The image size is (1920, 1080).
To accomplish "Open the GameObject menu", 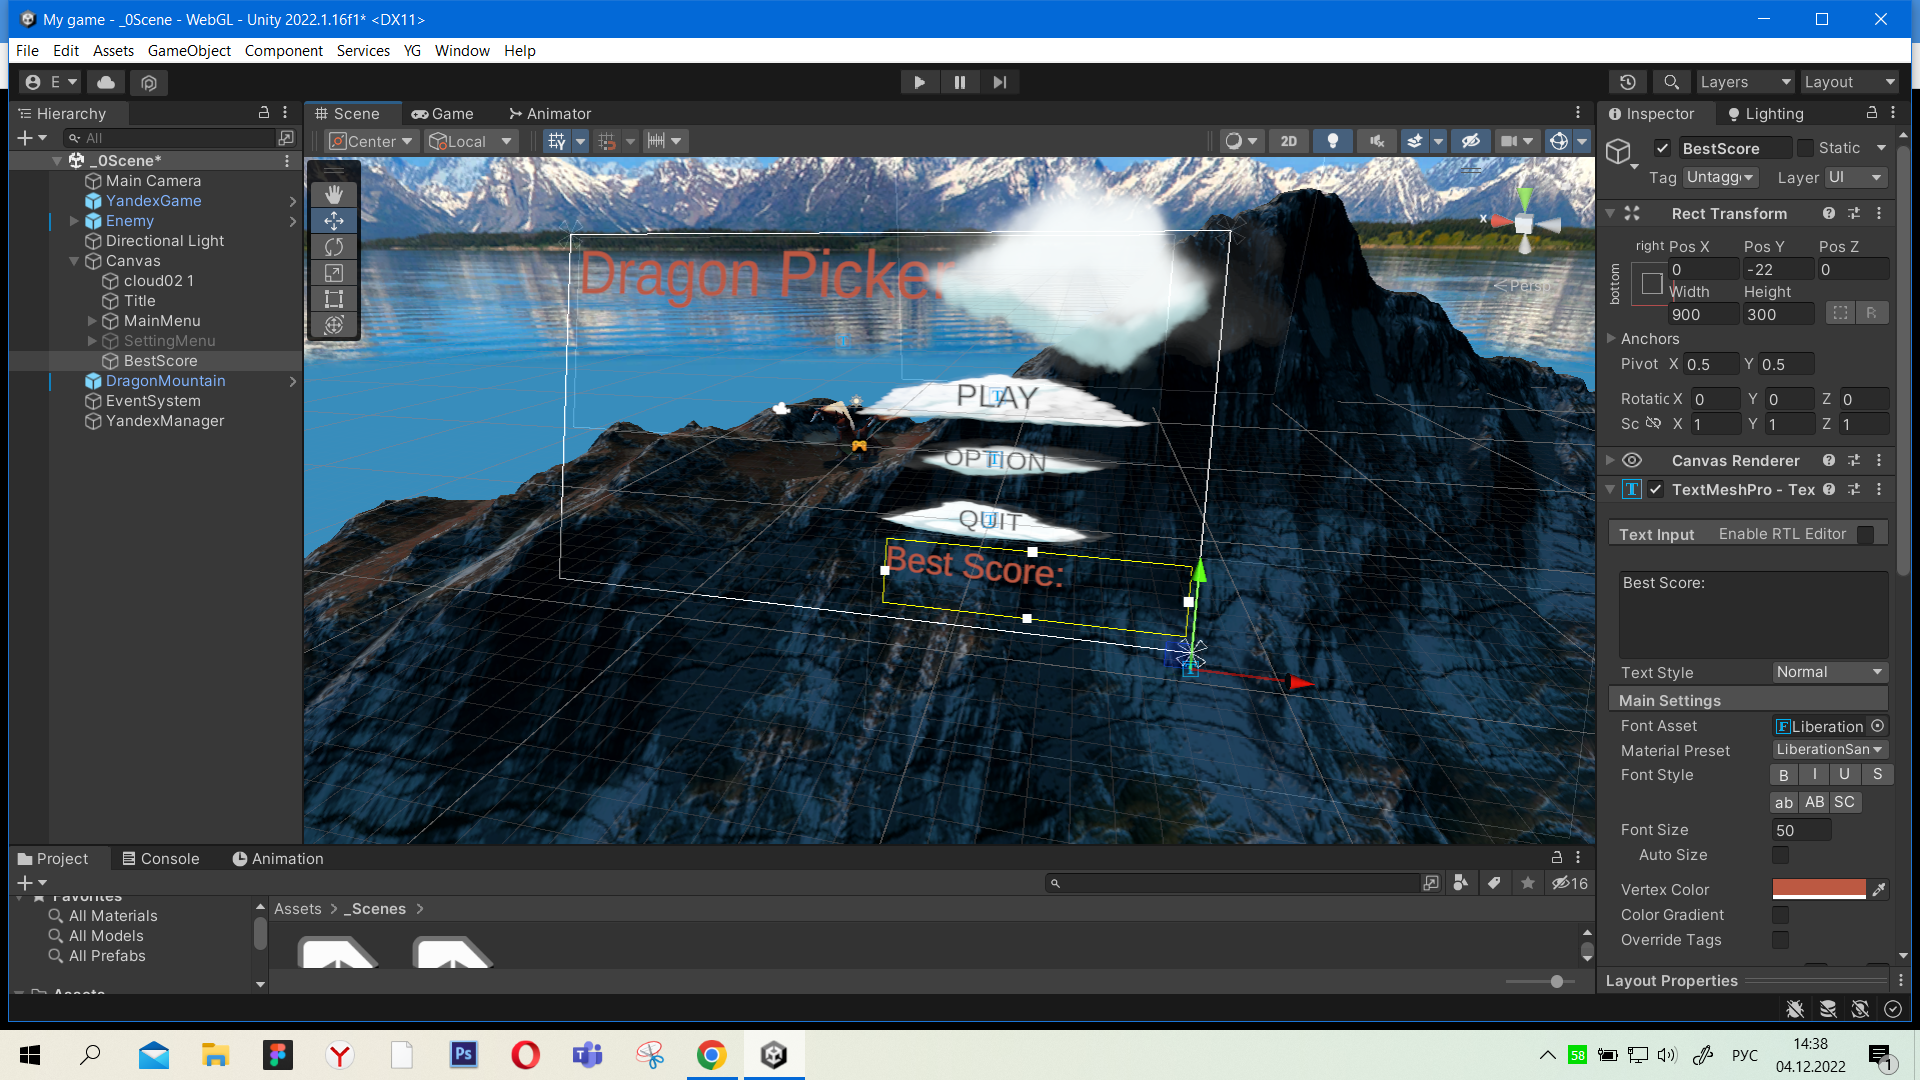I will 189,51.
